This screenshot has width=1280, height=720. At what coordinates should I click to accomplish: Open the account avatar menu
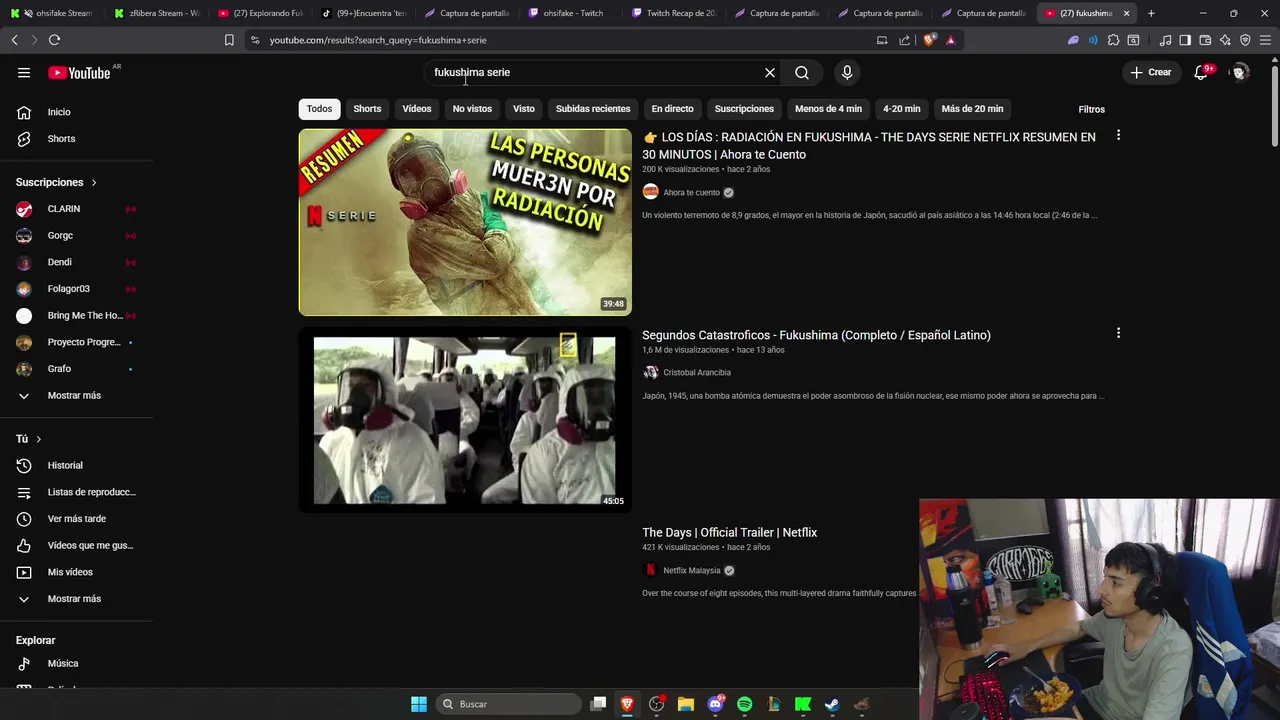coord(1240,72)
